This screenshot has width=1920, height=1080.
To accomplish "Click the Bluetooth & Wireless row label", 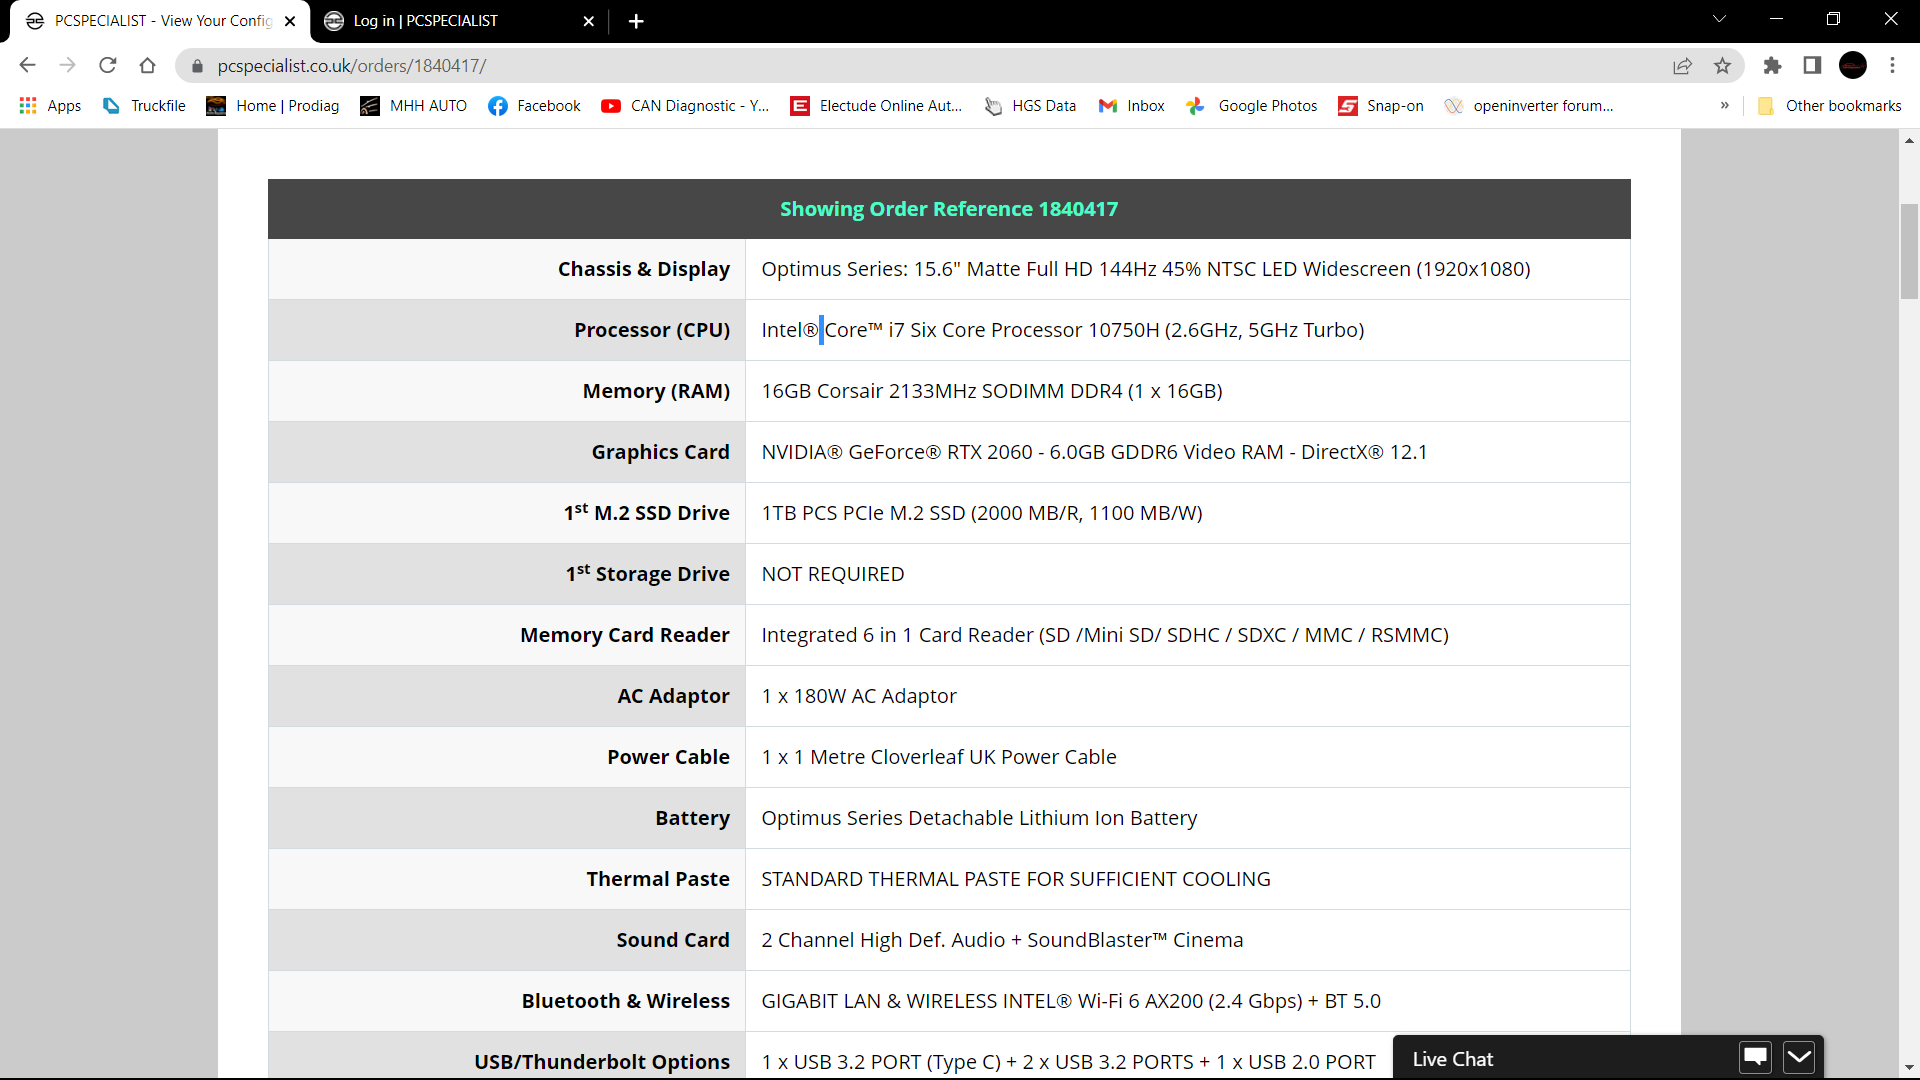I will (626, 1001).
